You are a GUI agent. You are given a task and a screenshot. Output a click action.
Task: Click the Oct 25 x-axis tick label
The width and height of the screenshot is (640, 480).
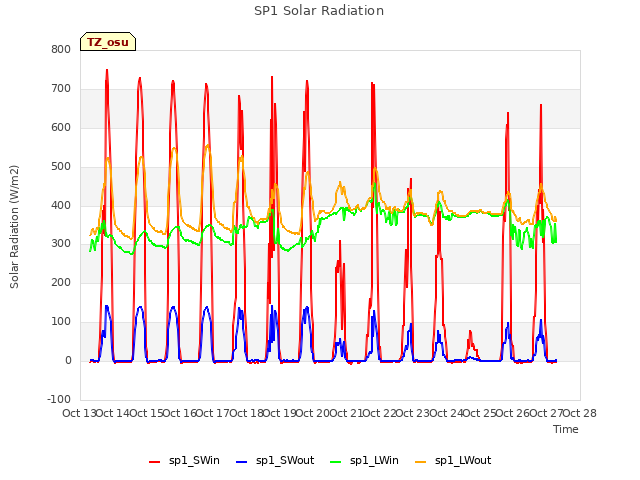[x=480, y=413]
